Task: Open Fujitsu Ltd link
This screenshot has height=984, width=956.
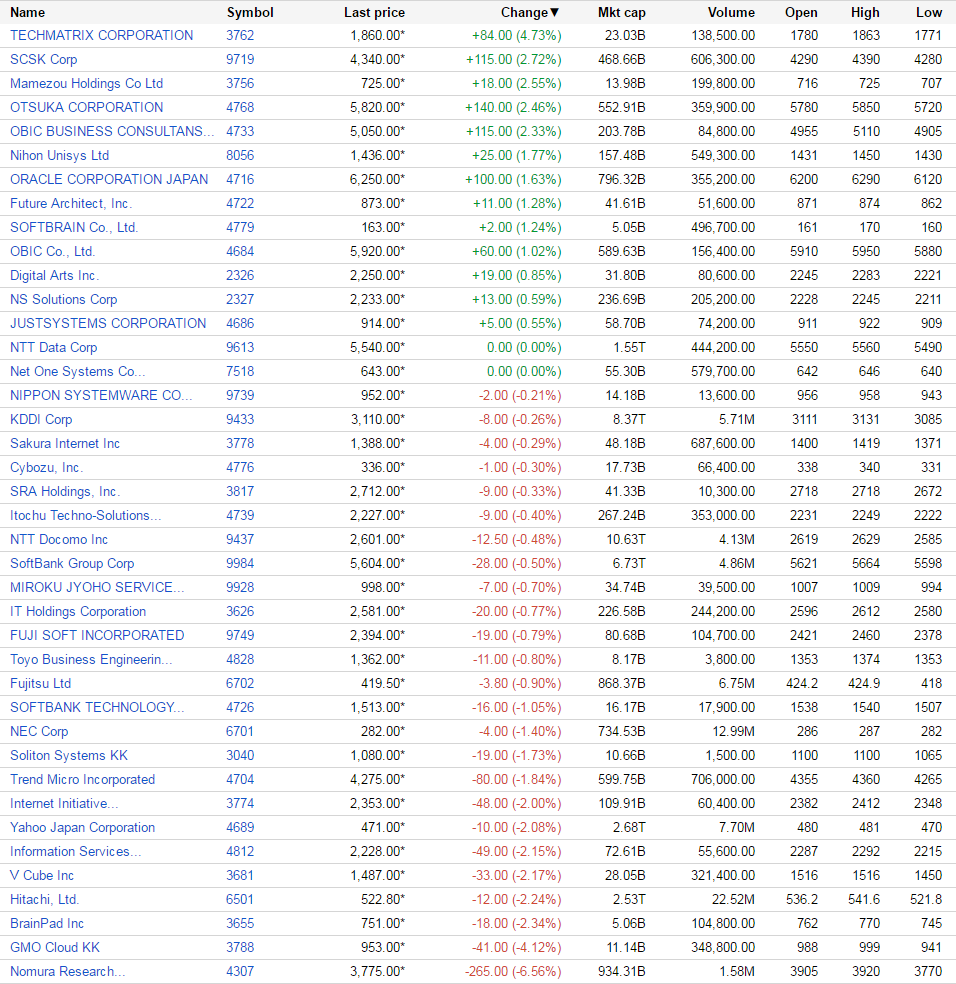Action: [40, 683]
